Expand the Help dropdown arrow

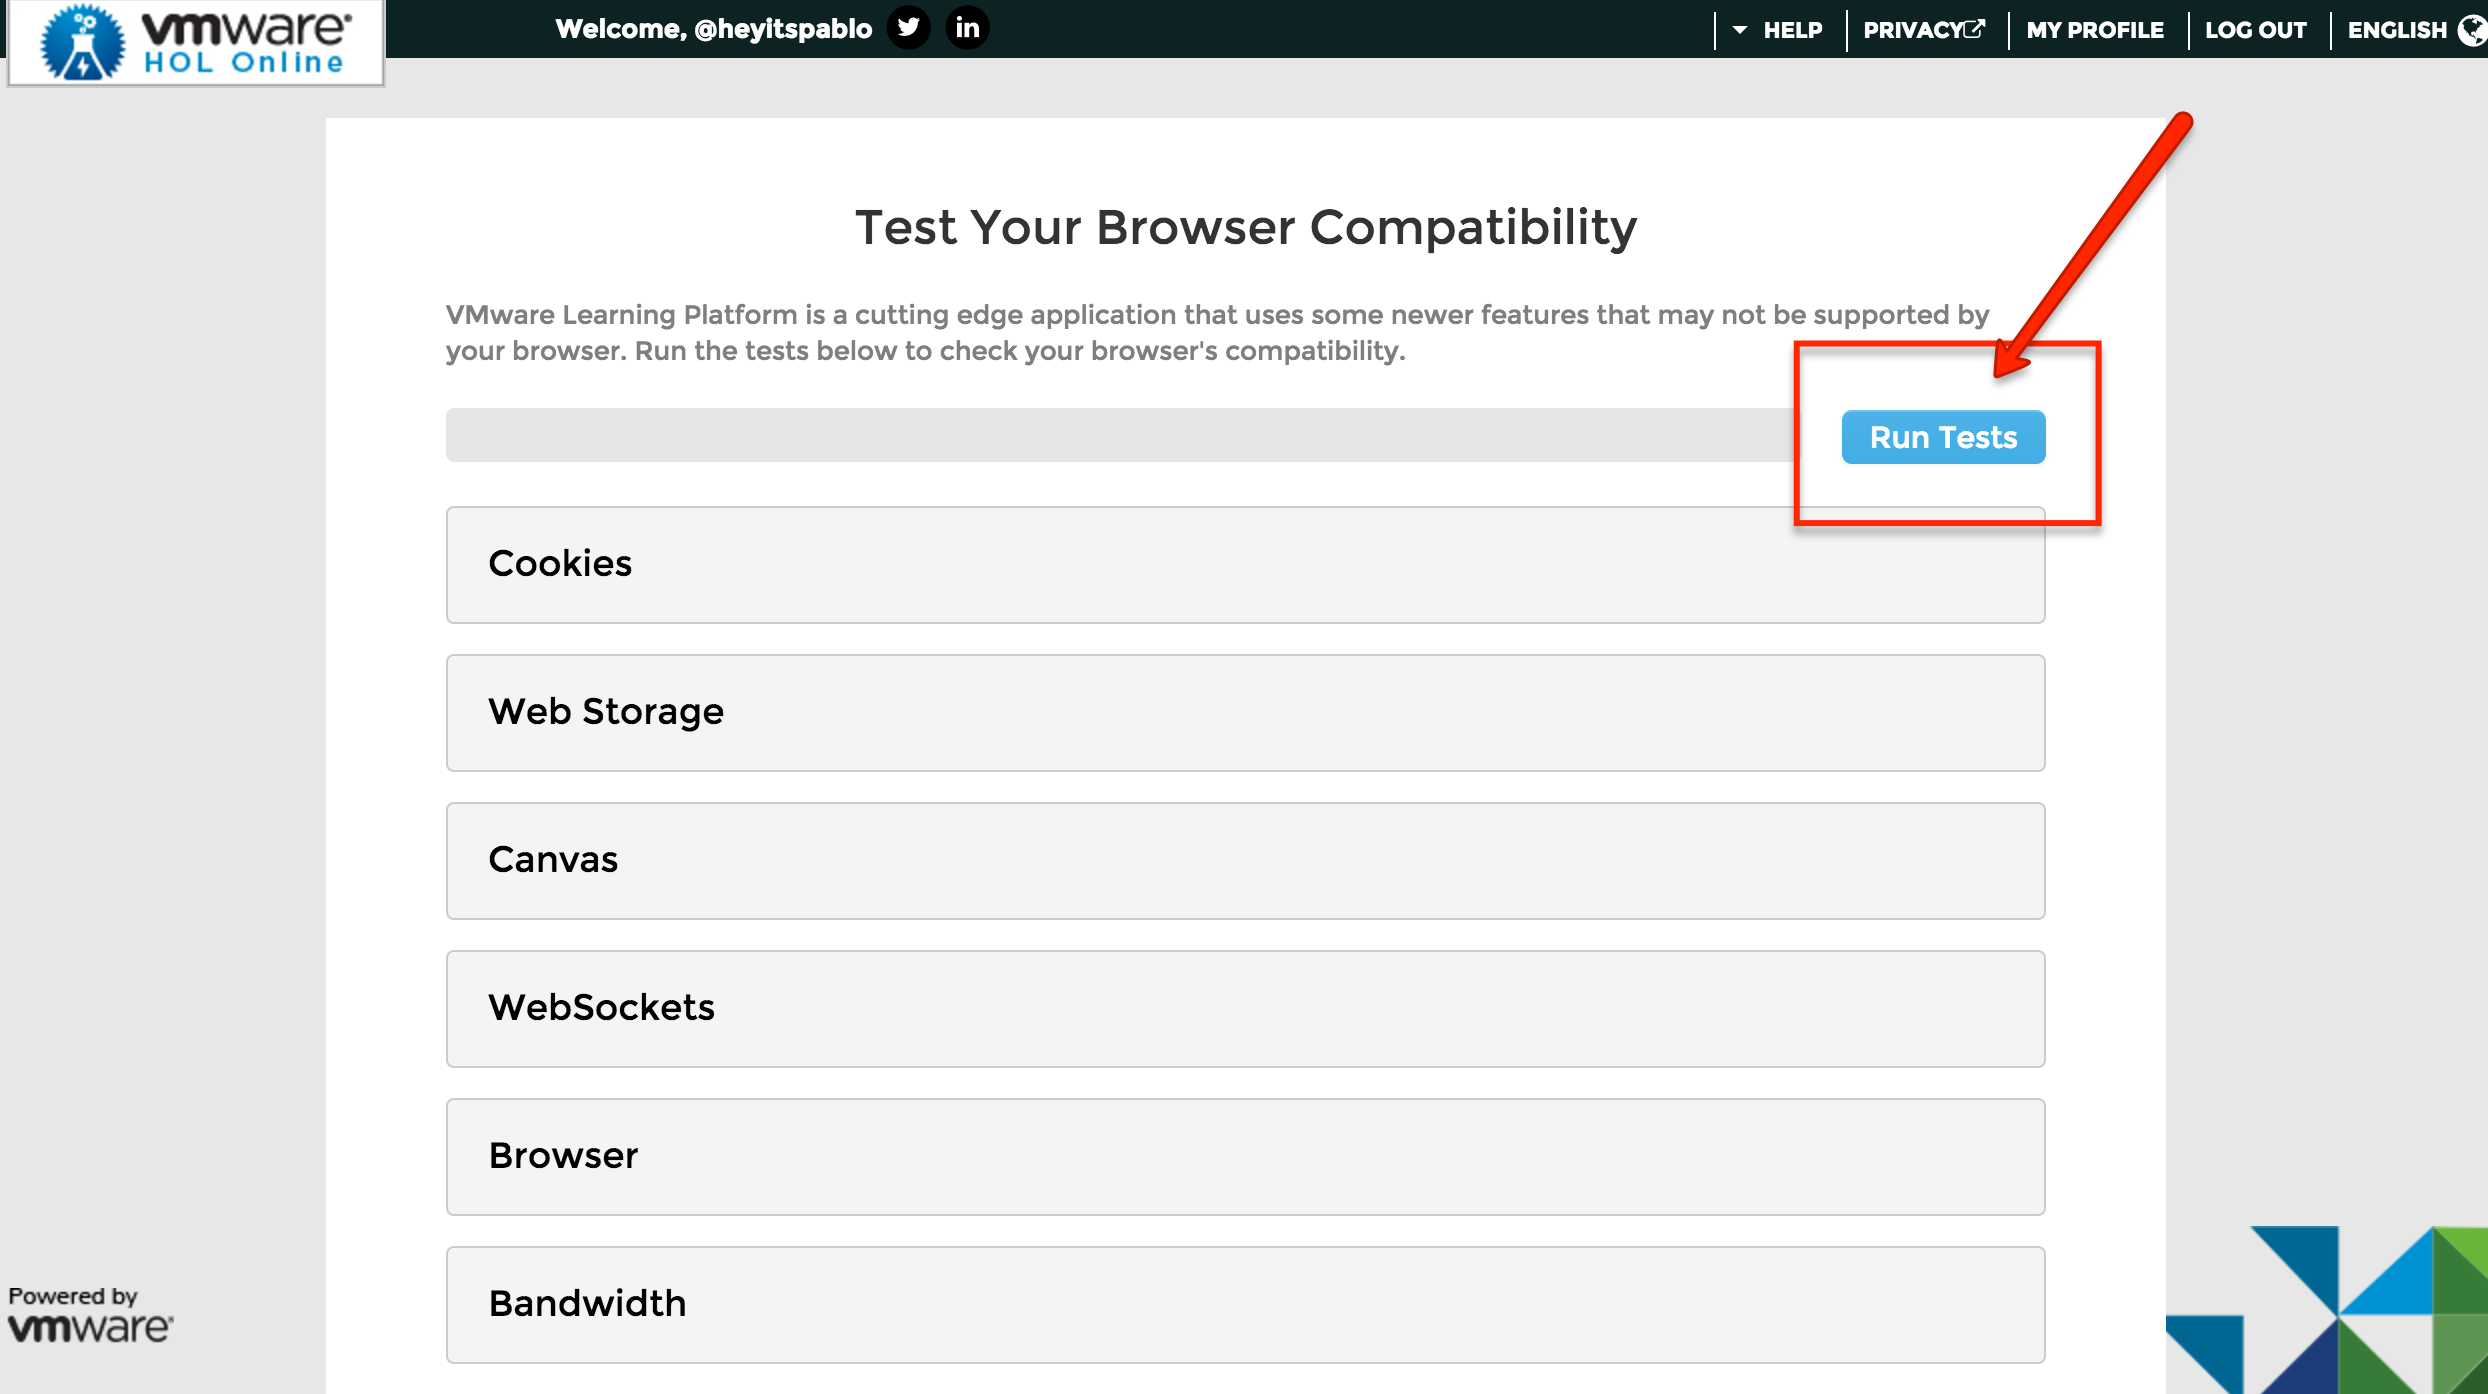[1740, 30]
